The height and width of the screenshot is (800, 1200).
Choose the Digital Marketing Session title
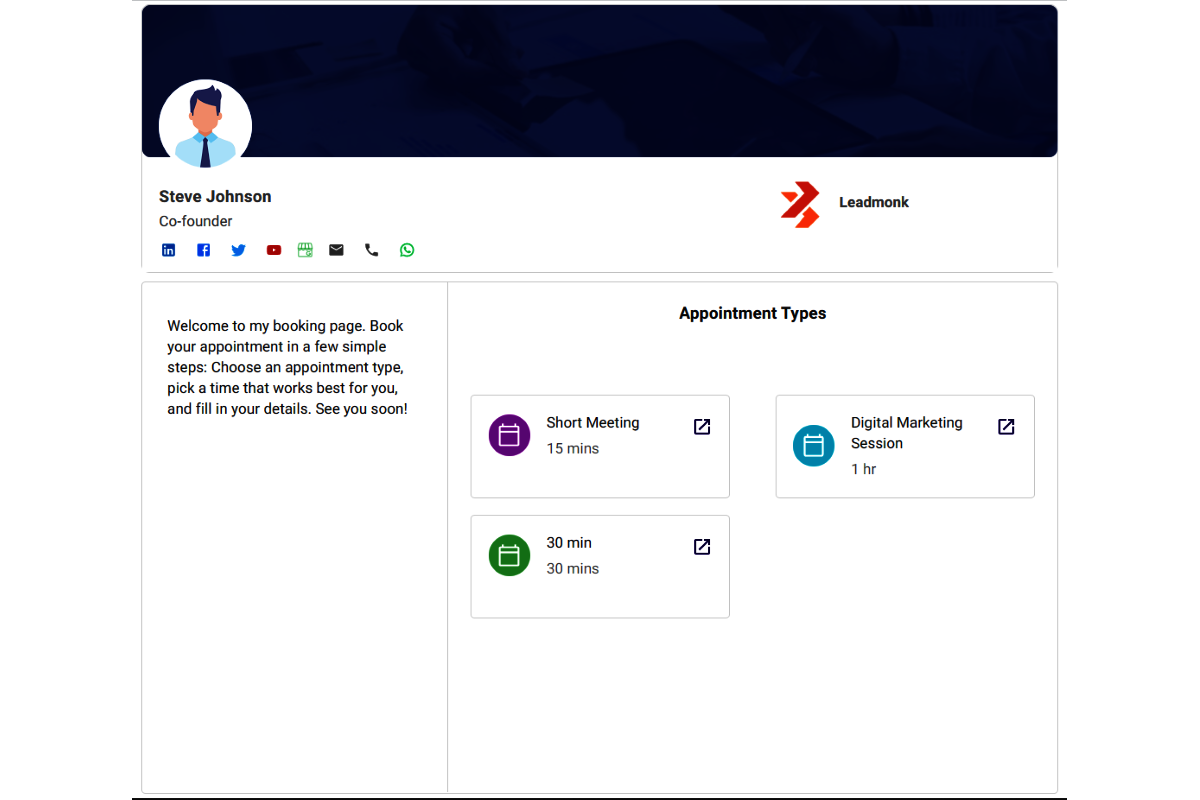pos(907,433)
